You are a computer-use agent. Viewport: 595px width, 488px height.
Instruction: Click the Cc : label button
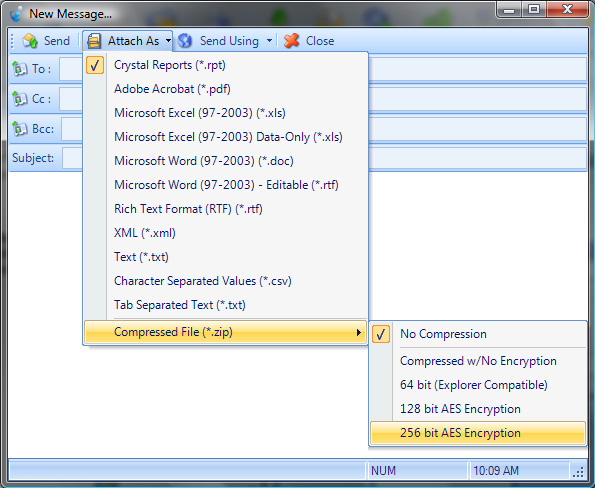point(41,99)
